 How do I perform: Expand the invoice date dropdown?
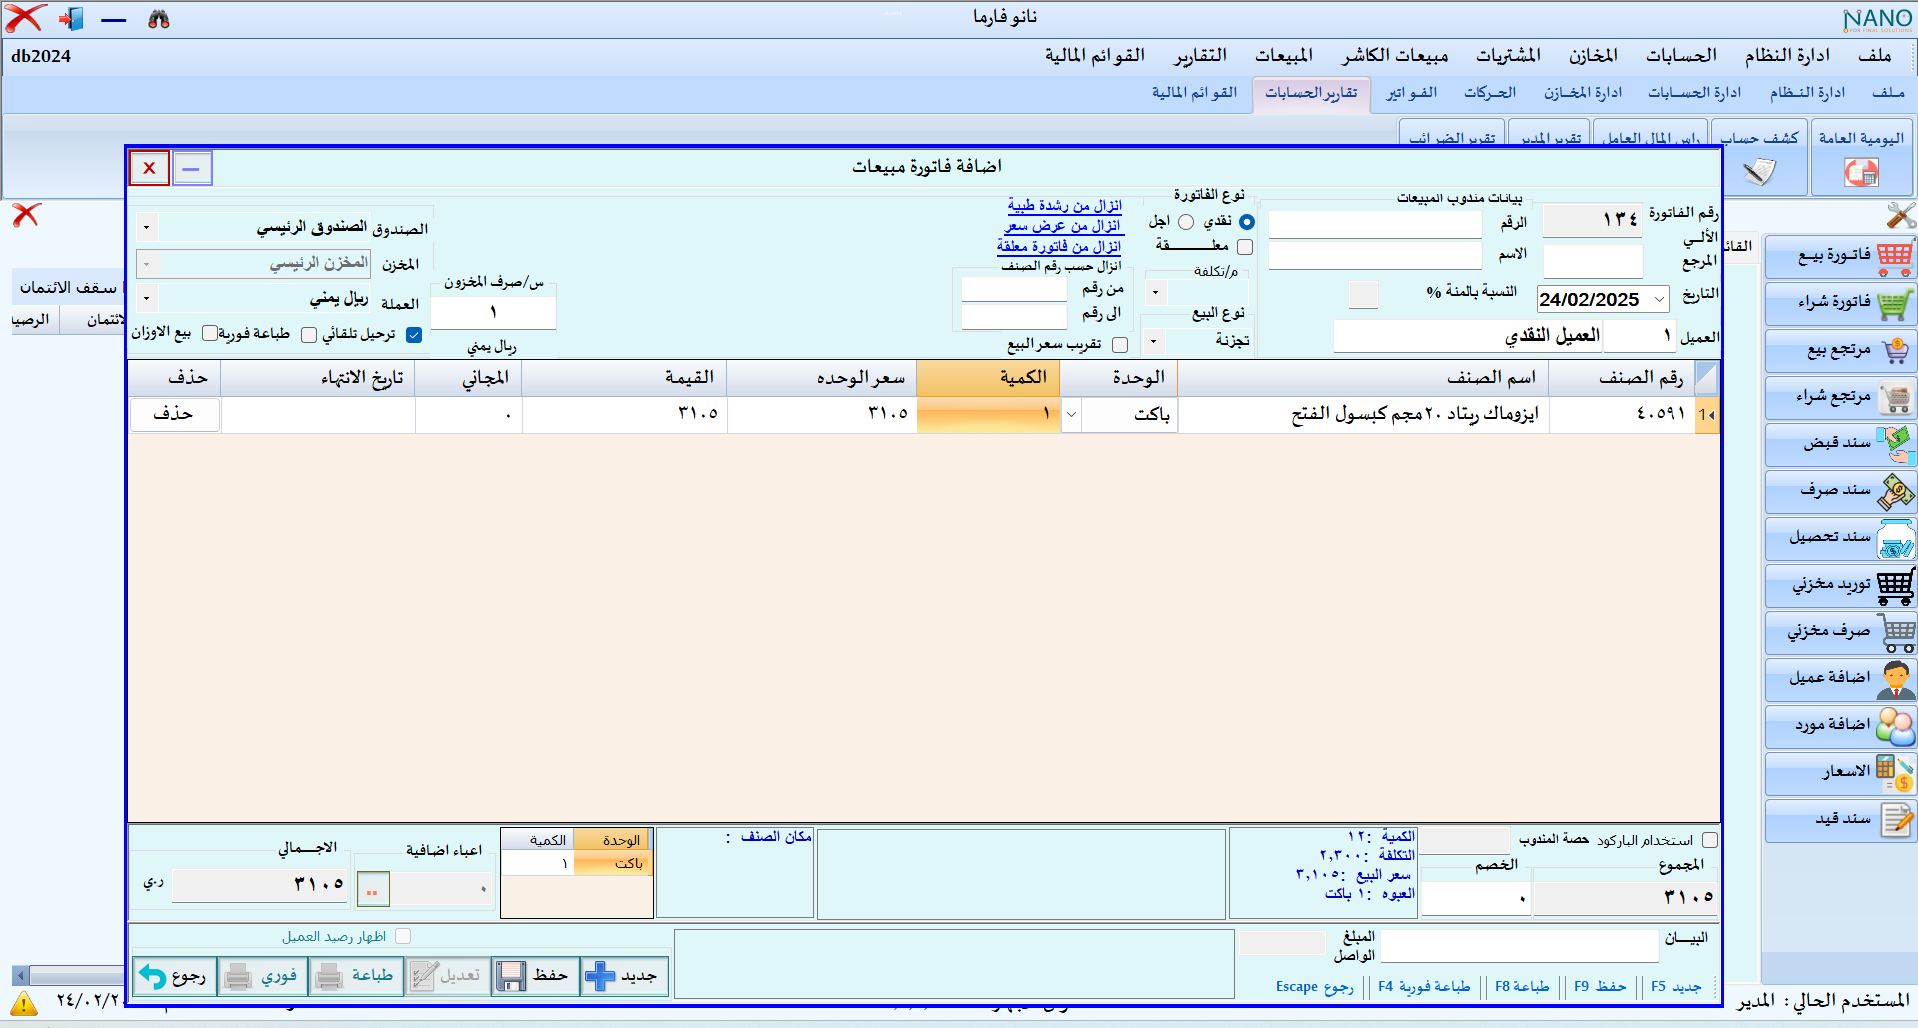pos(1660,299)
